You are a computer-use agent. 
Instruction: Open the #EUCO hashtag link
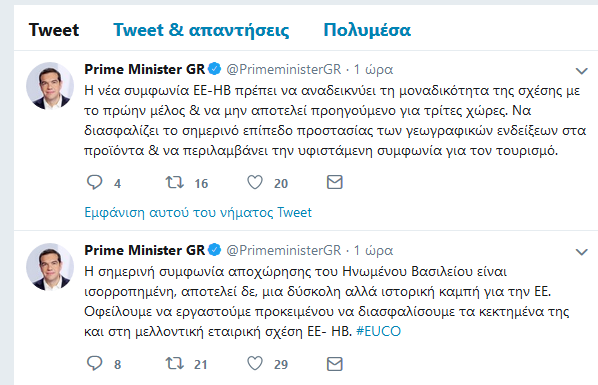click(x=378, y=331)
